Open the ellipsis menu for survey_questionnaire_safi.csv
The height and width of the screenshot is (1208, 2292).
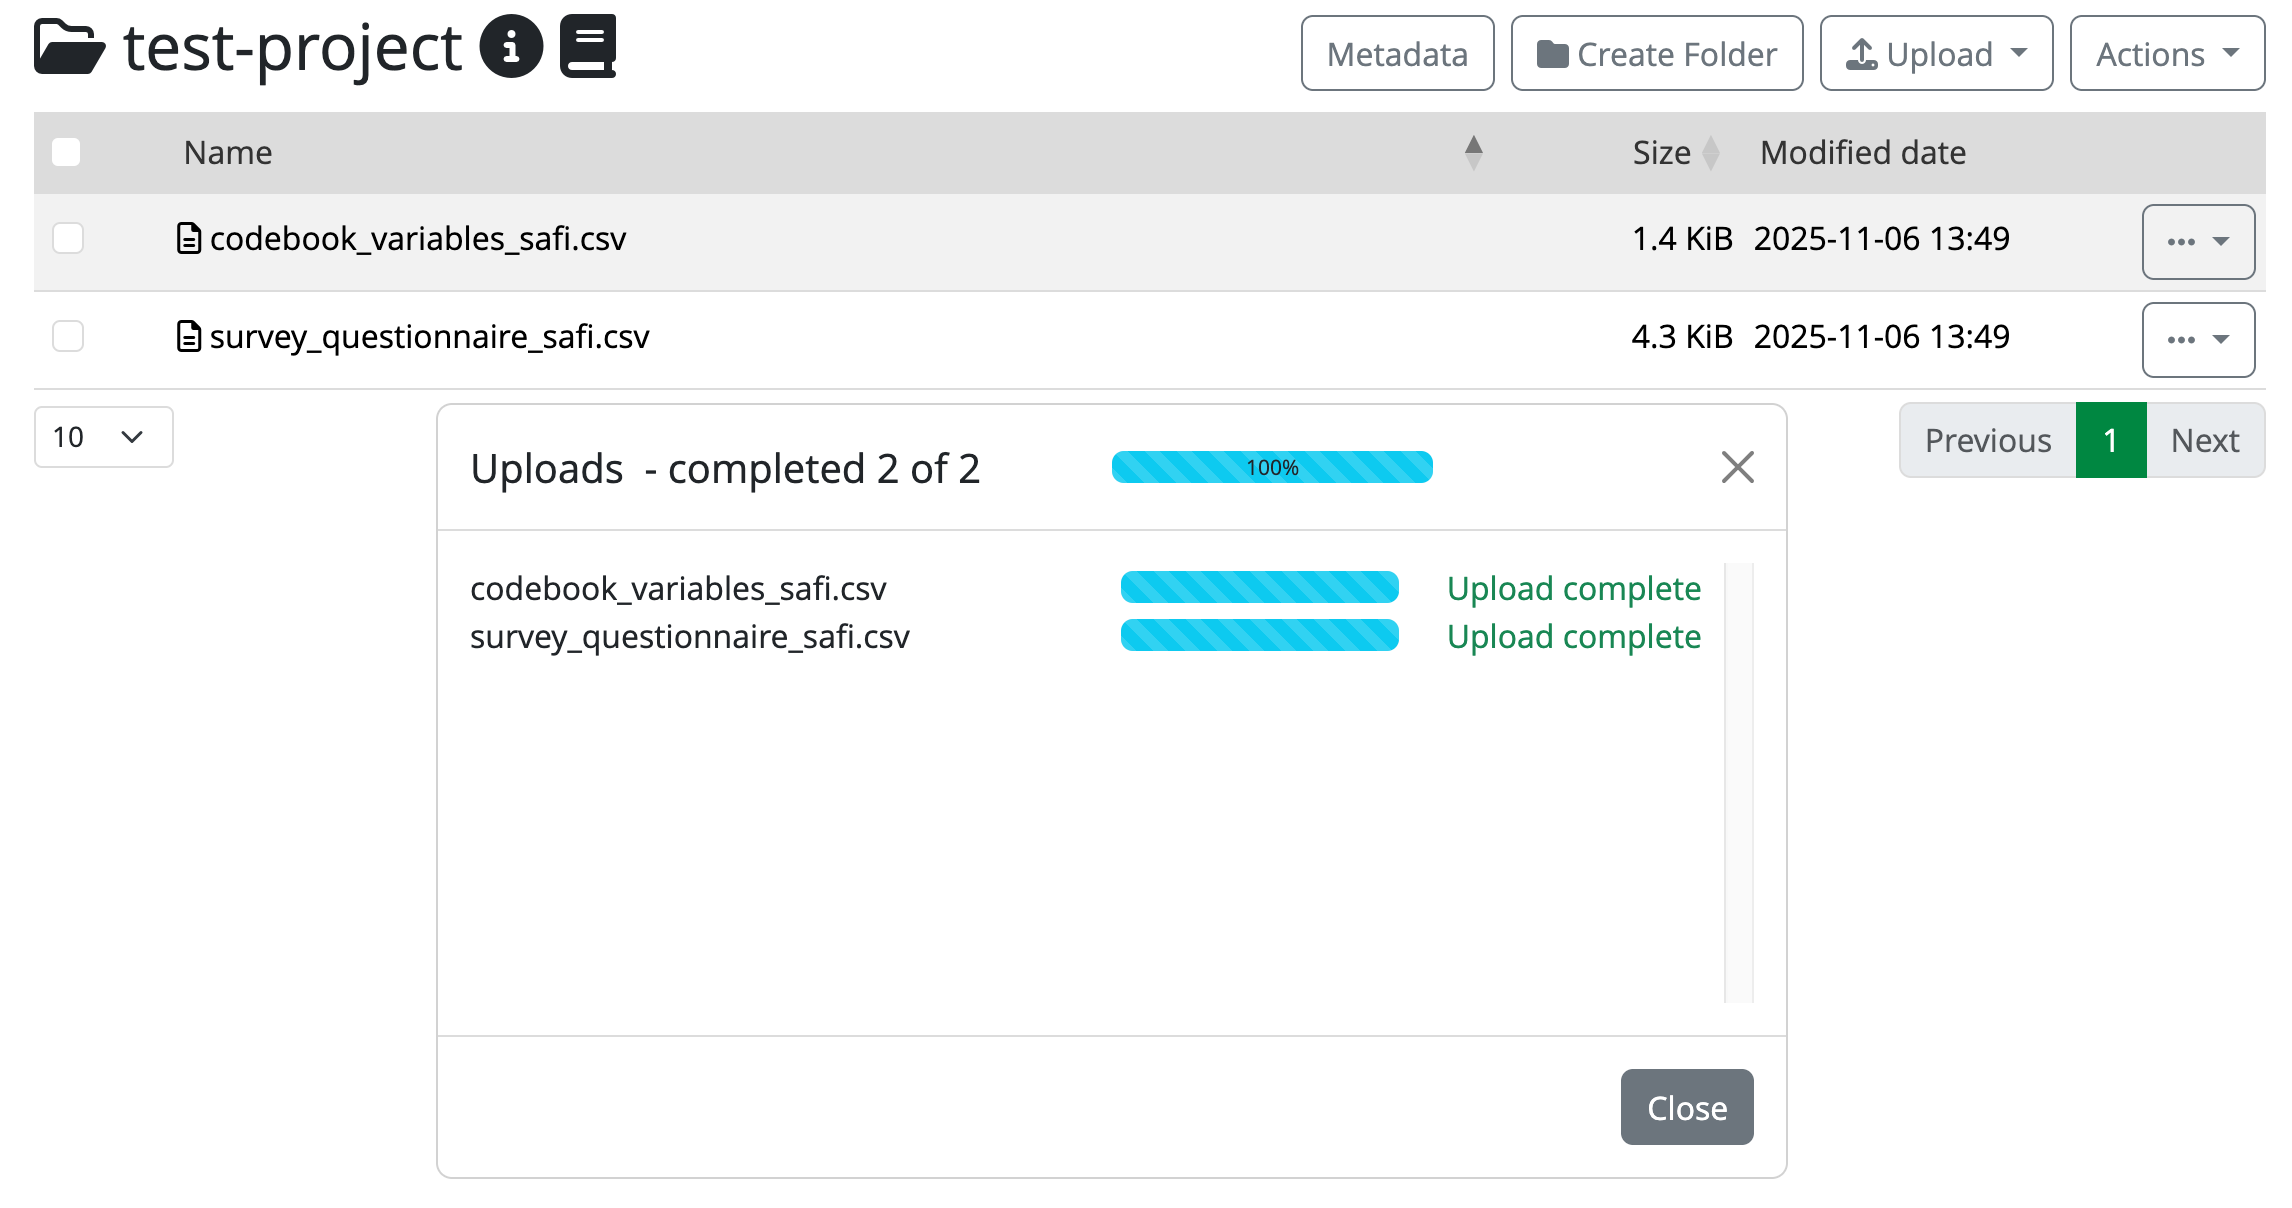(x=2198, y=339)
